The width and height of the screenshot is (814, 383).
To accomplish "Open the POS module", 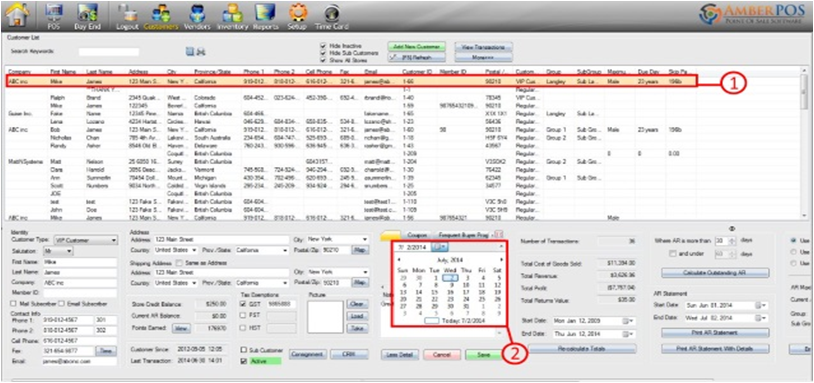I will click(x=54, y=17).
